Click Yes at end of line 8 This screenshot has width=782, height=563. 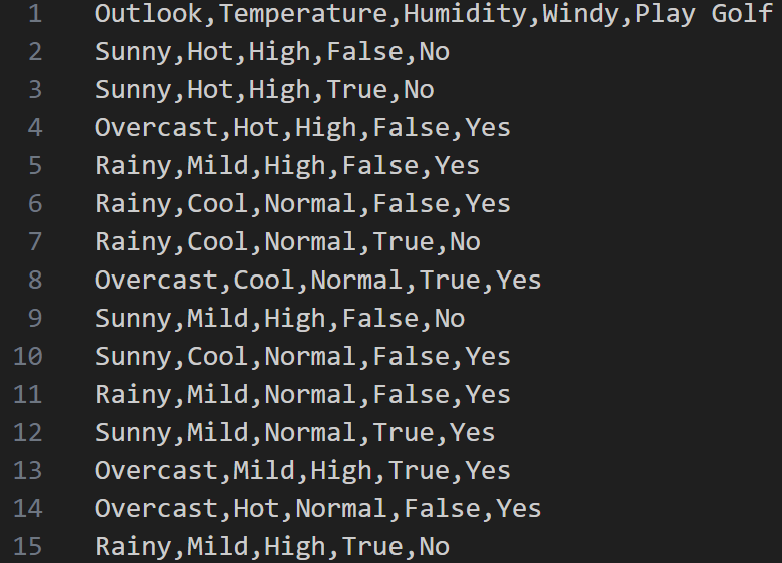(x=518, y=280)
